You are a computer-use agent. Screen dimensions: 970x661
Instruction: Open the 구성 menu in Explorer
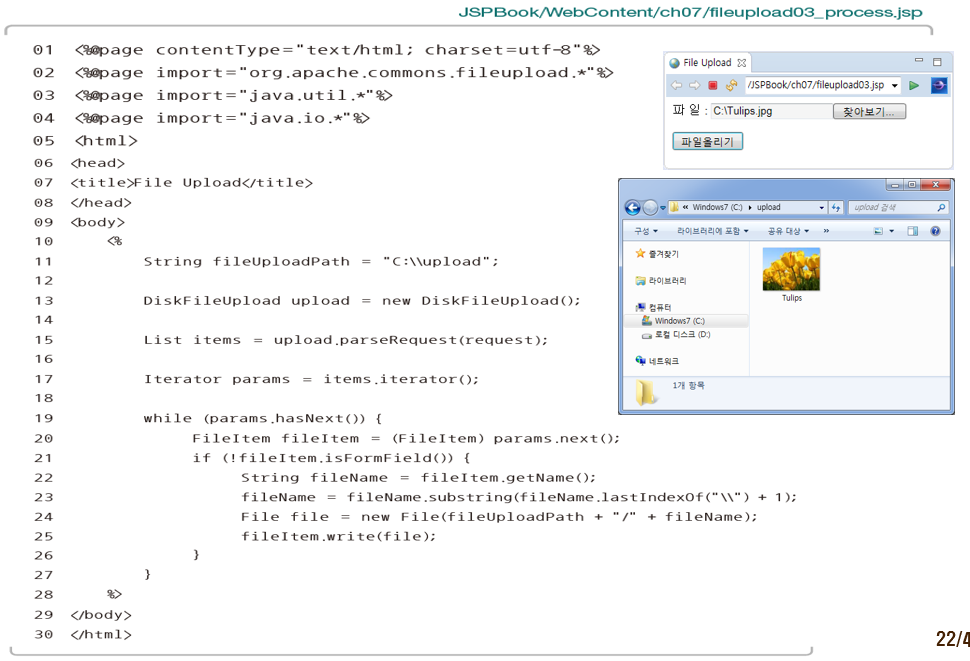[645, 231]
